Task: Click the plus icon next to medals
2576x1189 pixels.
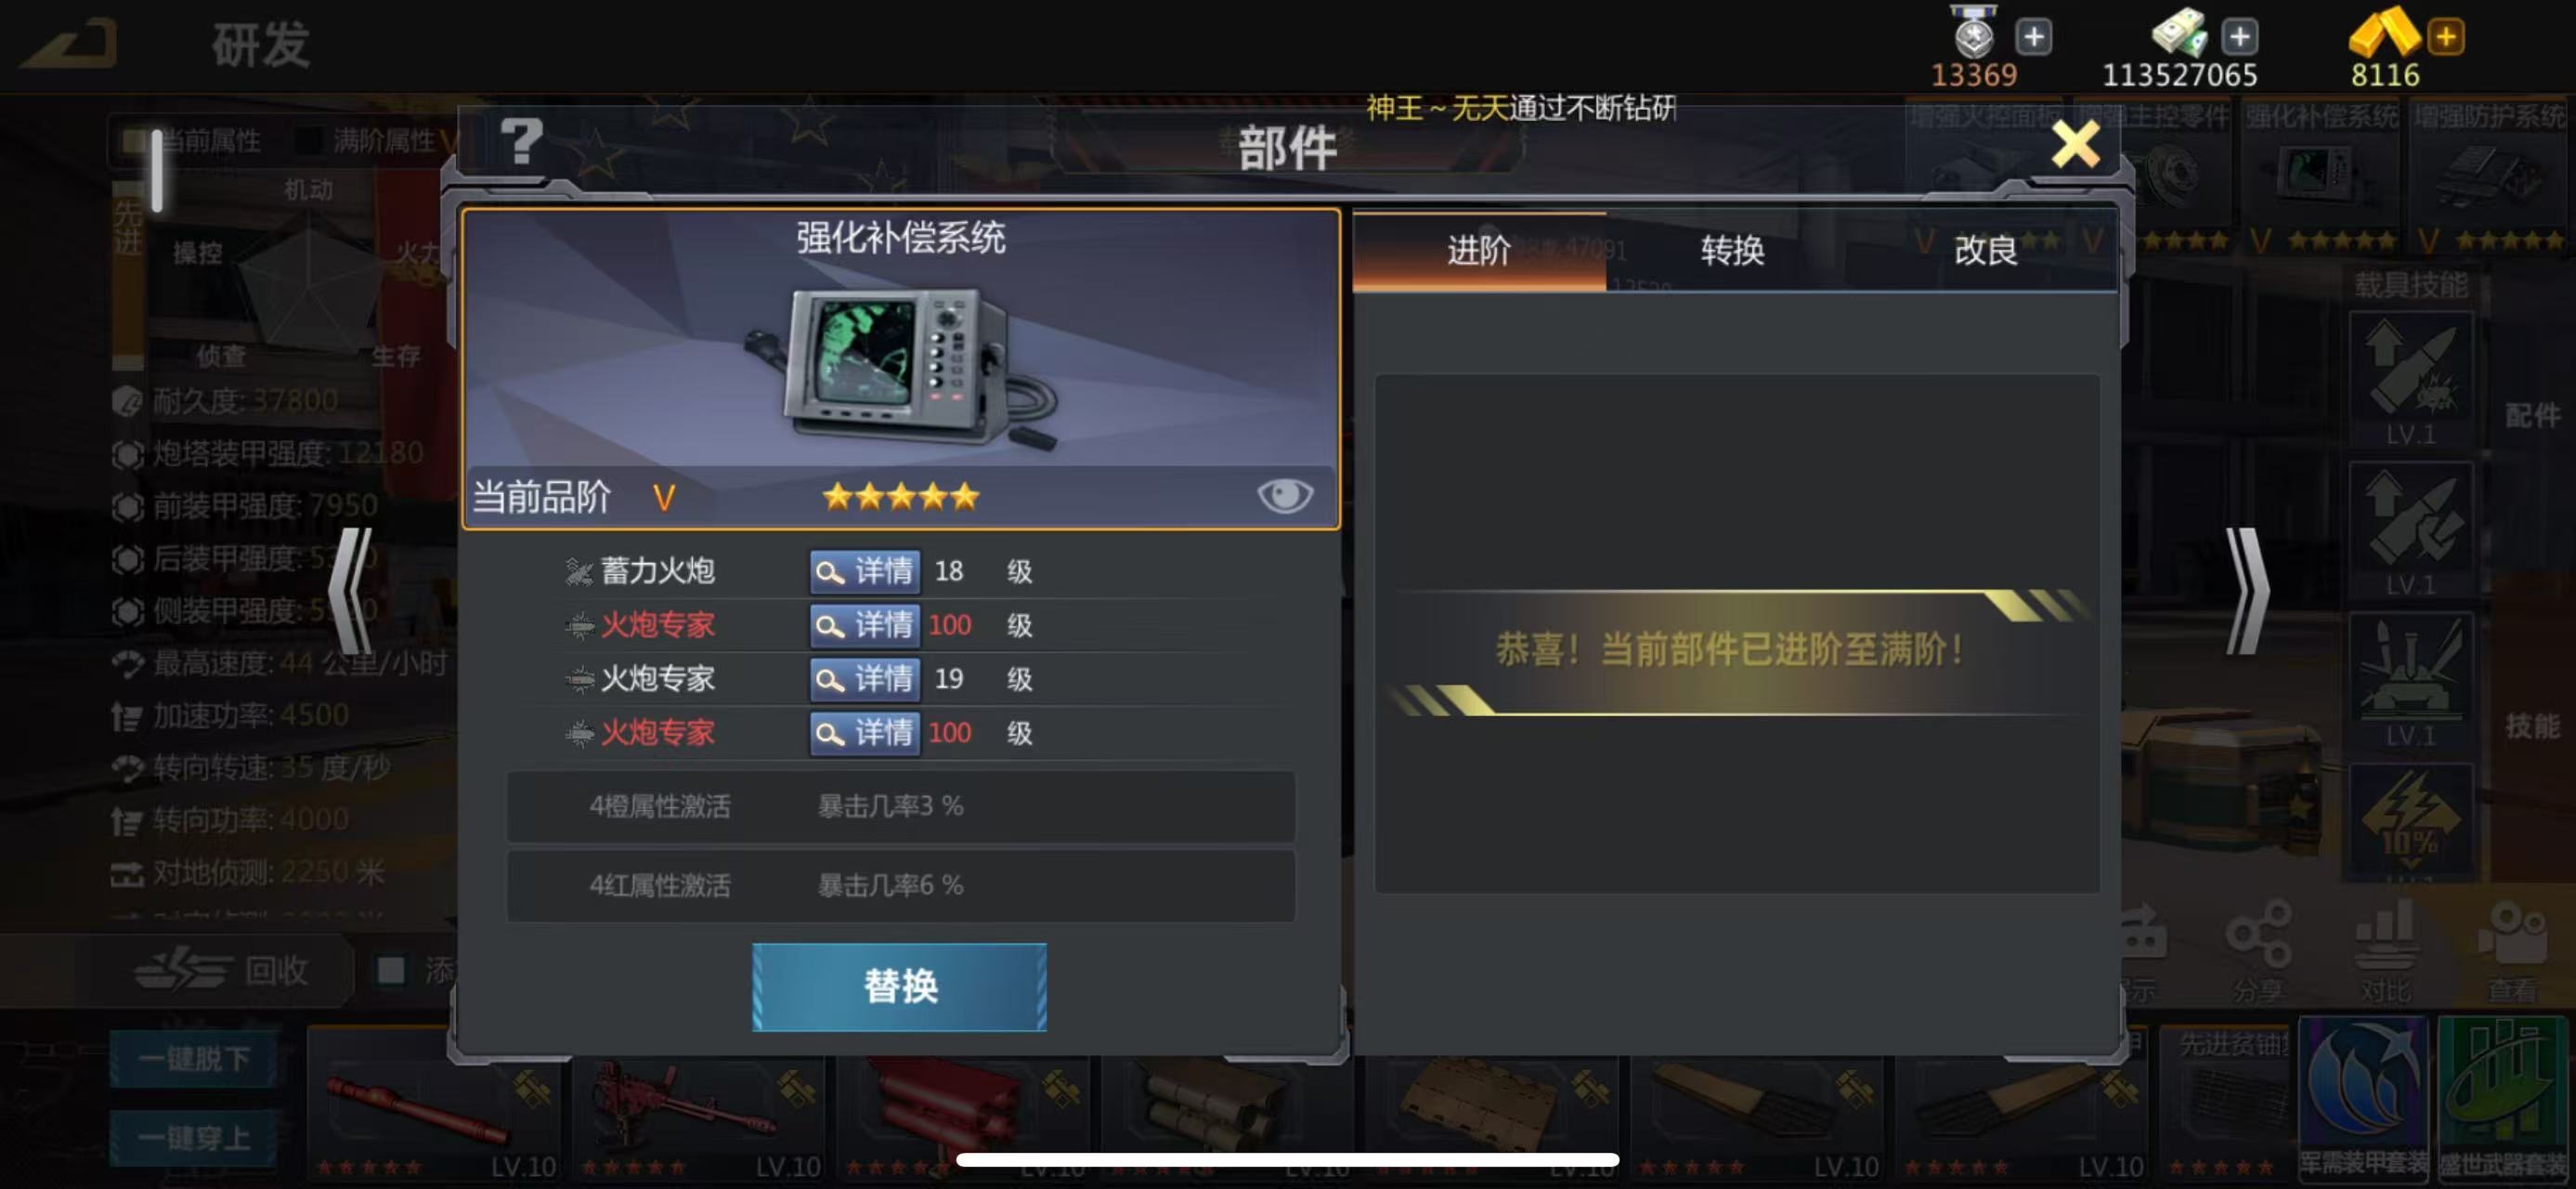Action: click(x=2033, y=37)
